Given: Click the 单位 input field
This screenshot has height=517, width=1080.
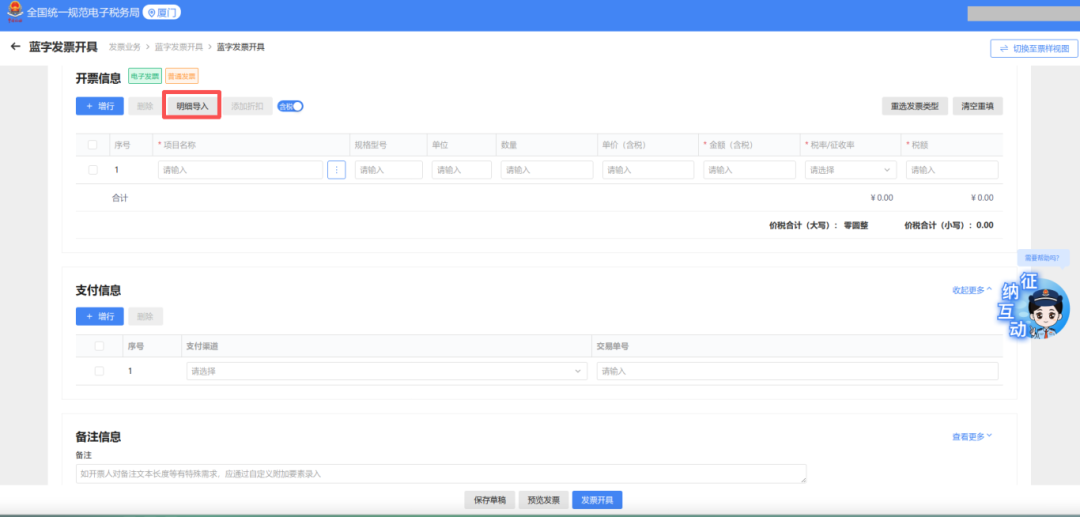Looking at the screenshot, I should click(461, 170).
